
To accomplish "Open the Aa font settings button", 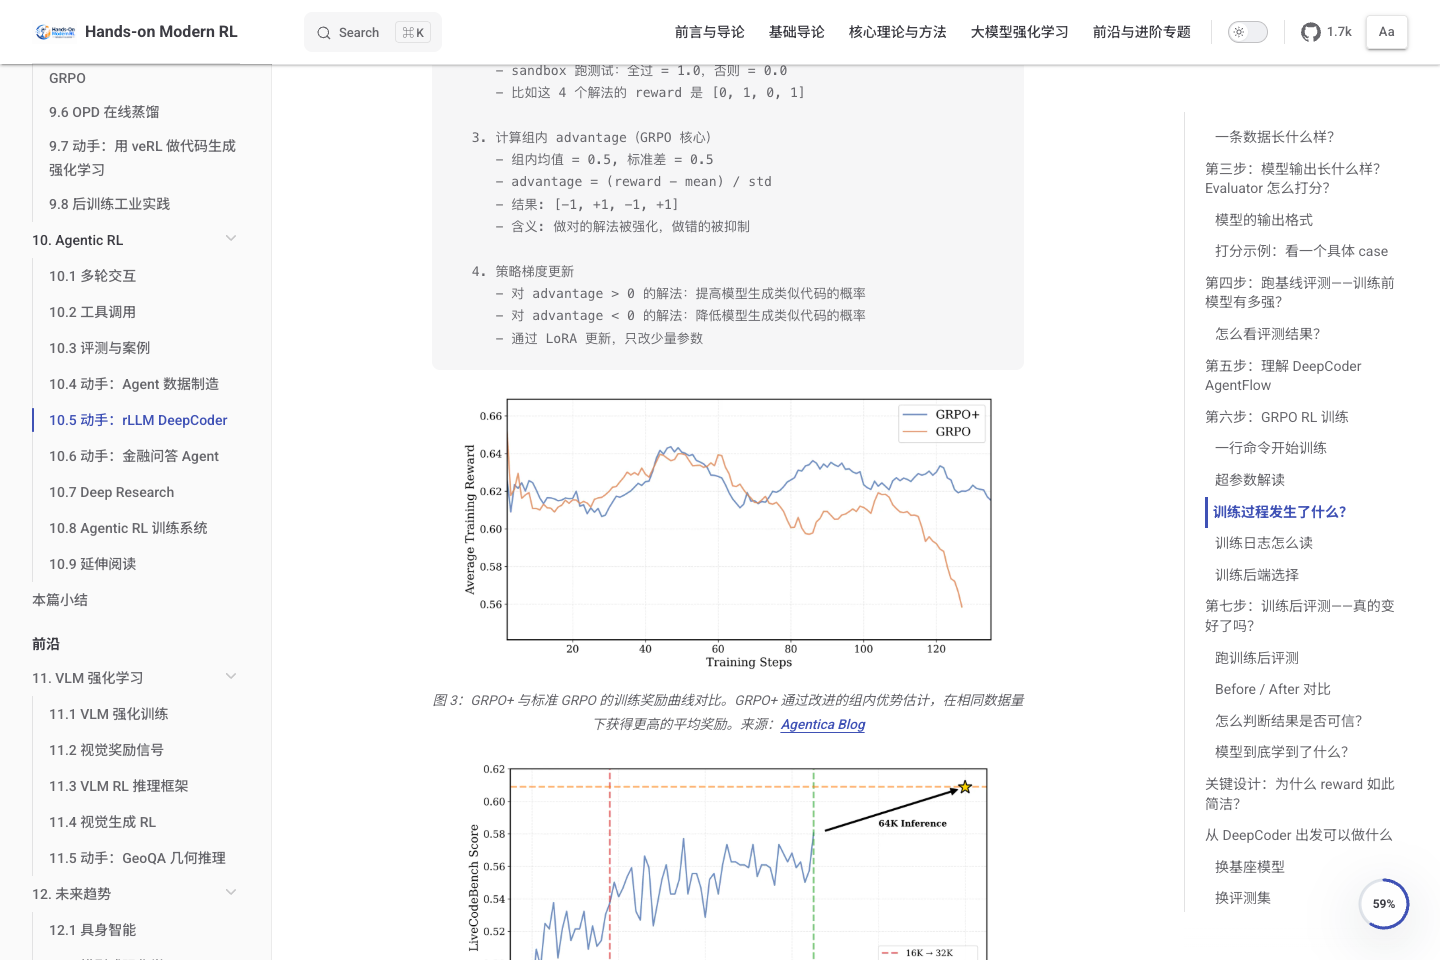I will point(1387,32).
